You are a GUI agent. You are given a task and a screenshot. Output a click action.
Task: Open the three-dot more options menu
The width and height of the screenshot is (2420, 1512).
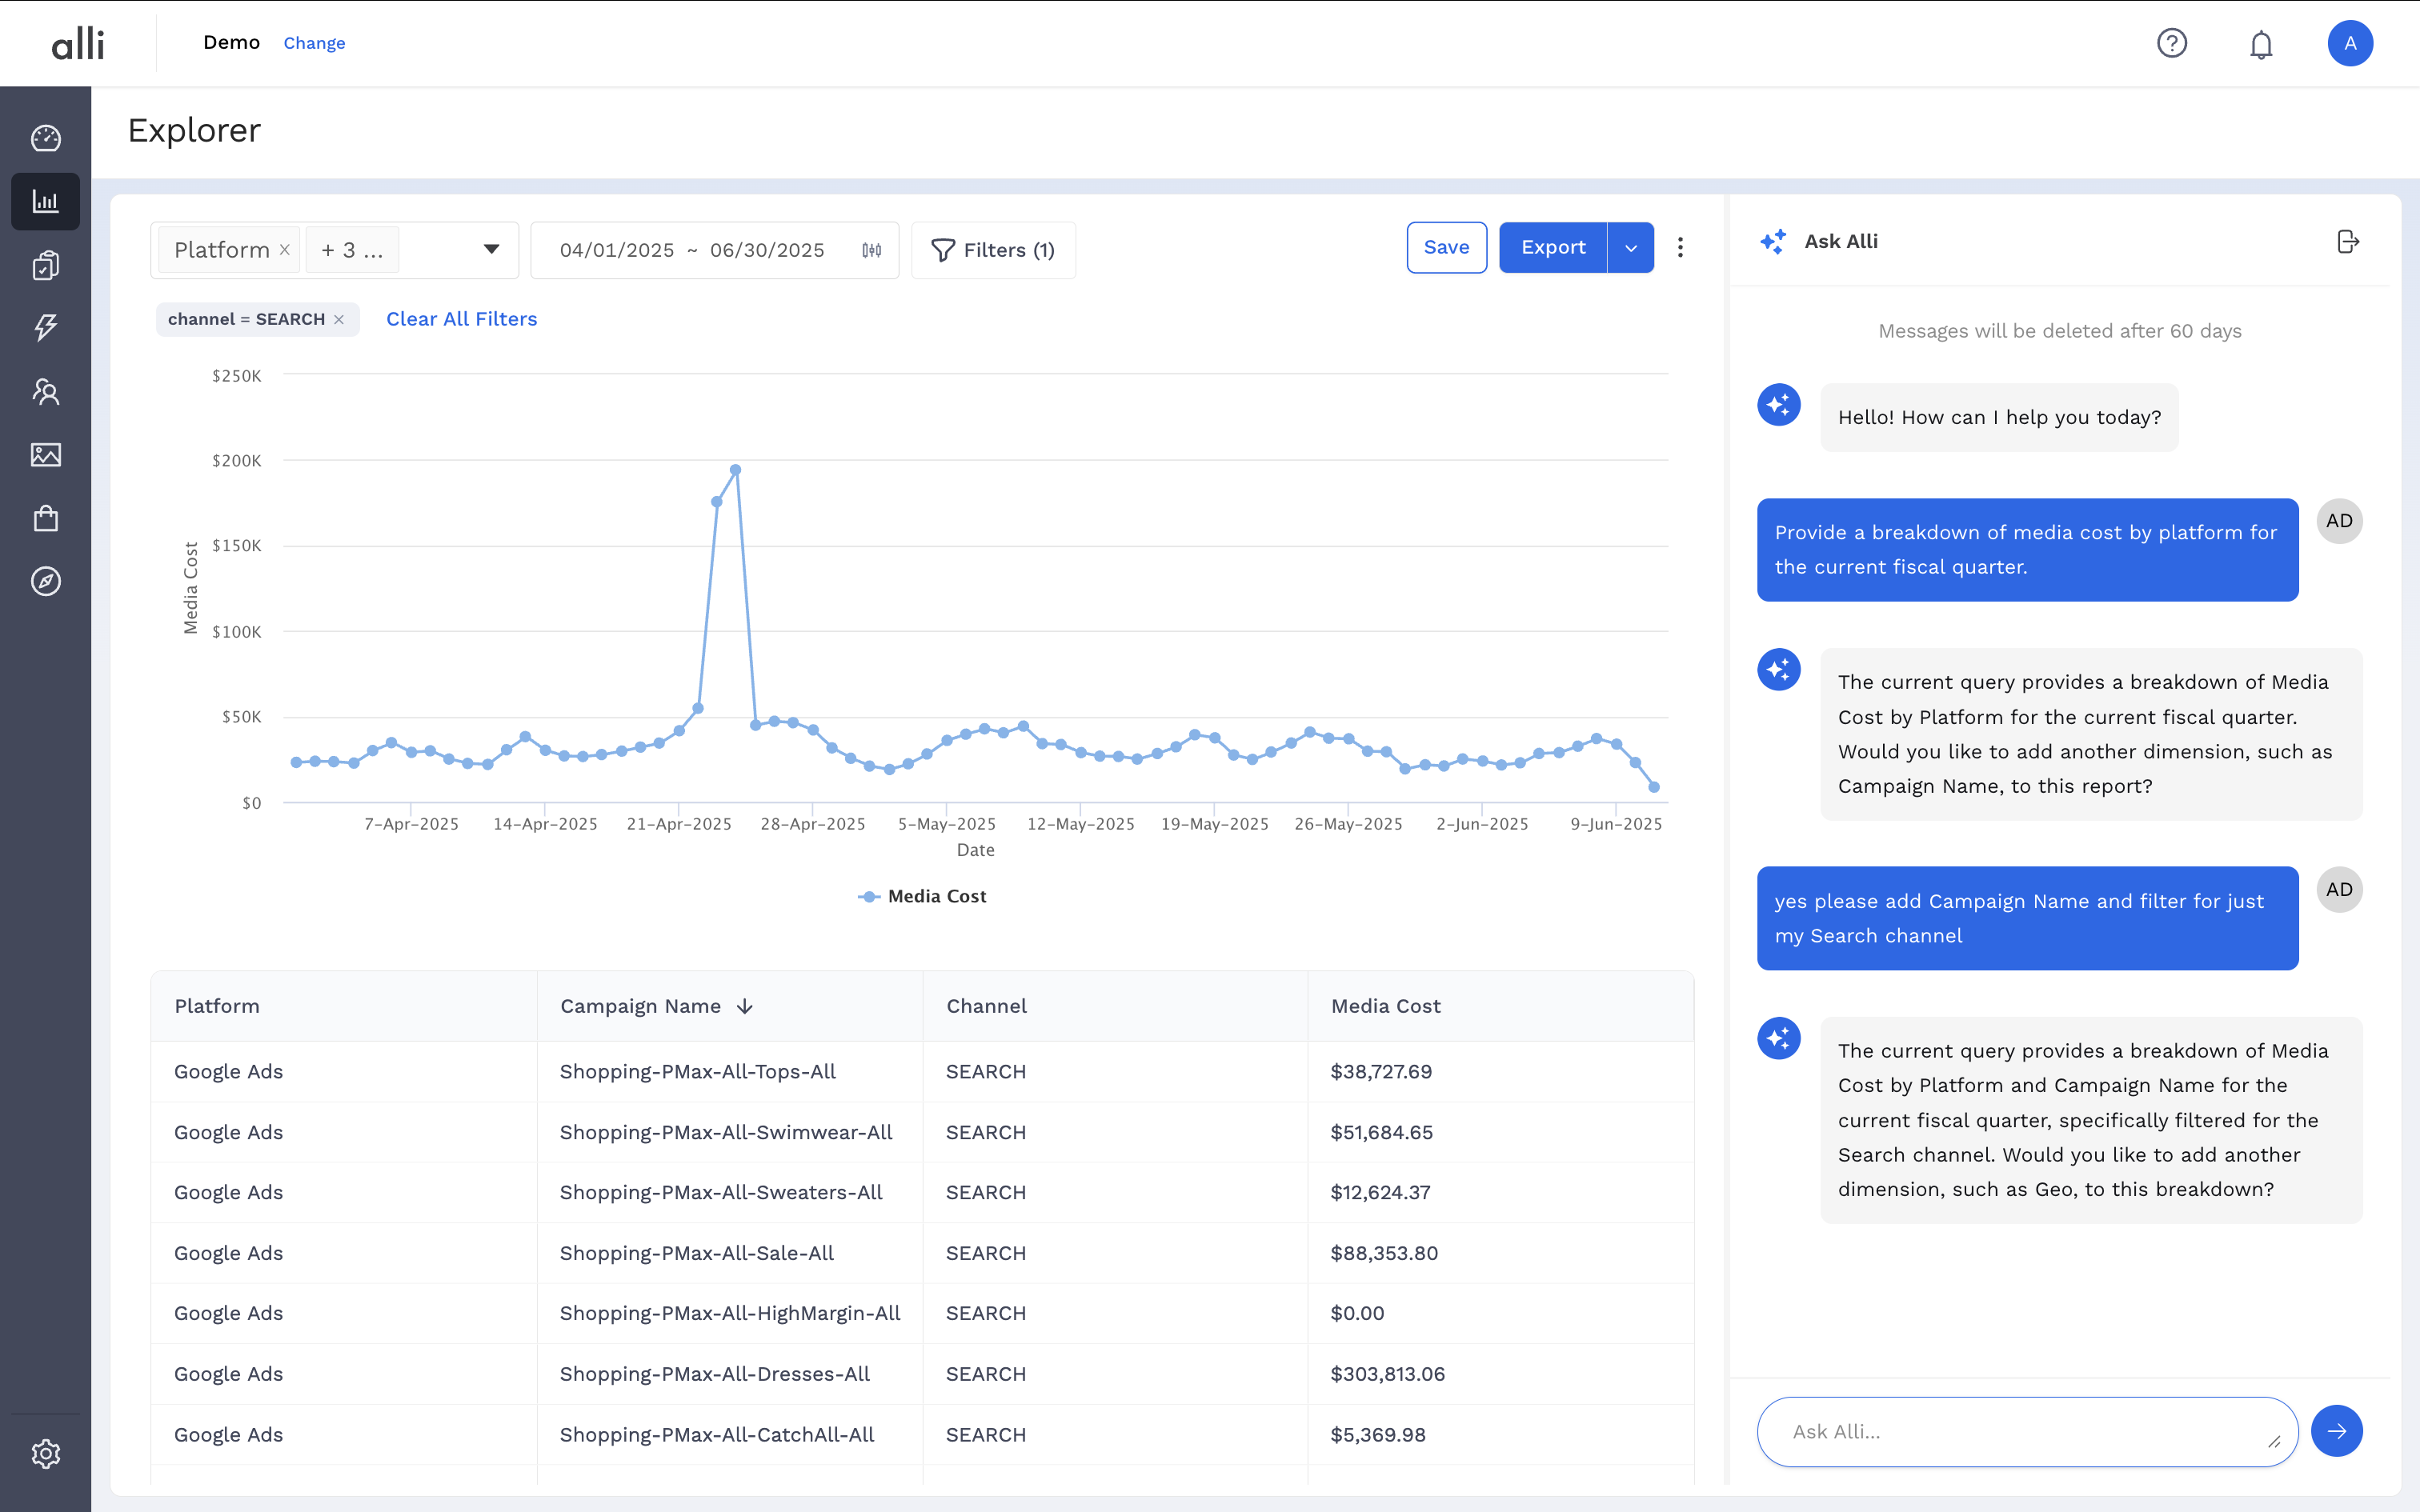1680,248
